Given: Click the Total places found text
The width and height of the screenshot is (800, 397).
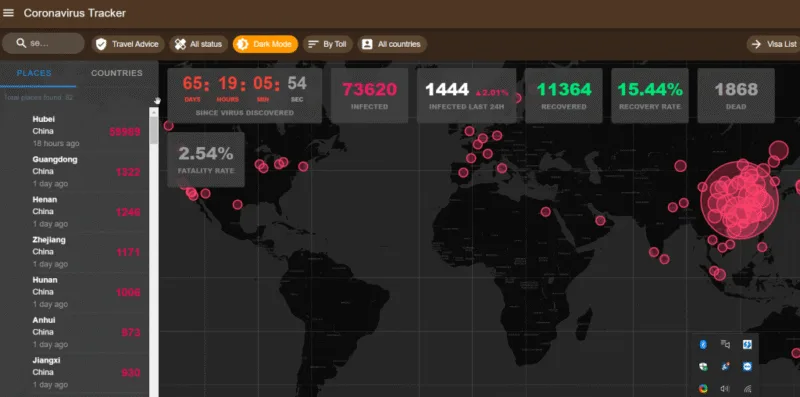Looking at the screenshot, I should (39, 97).
